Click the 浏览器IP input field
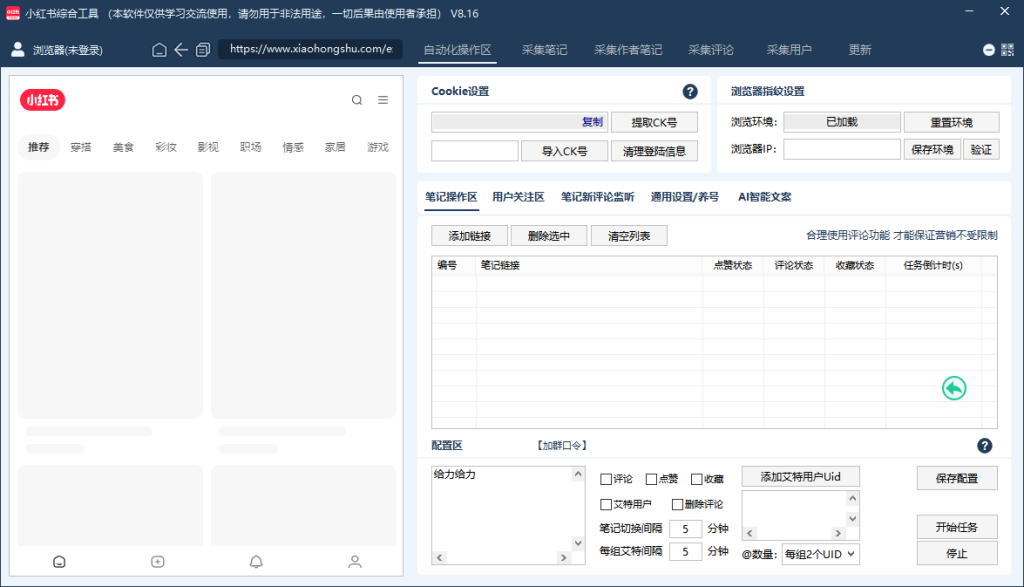Screen dimensions: 1024x587 coord(842,150)
